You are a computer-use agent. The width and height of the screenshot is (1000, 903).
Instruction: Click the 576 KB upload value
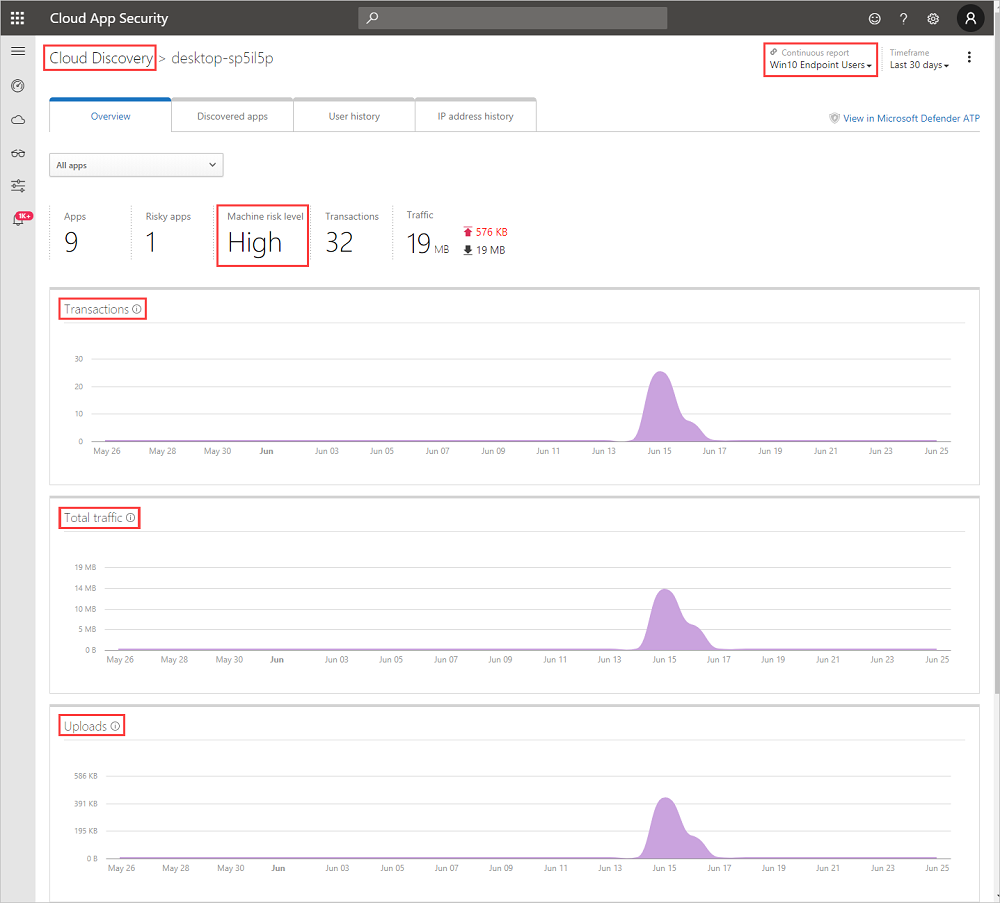point(492,232)
